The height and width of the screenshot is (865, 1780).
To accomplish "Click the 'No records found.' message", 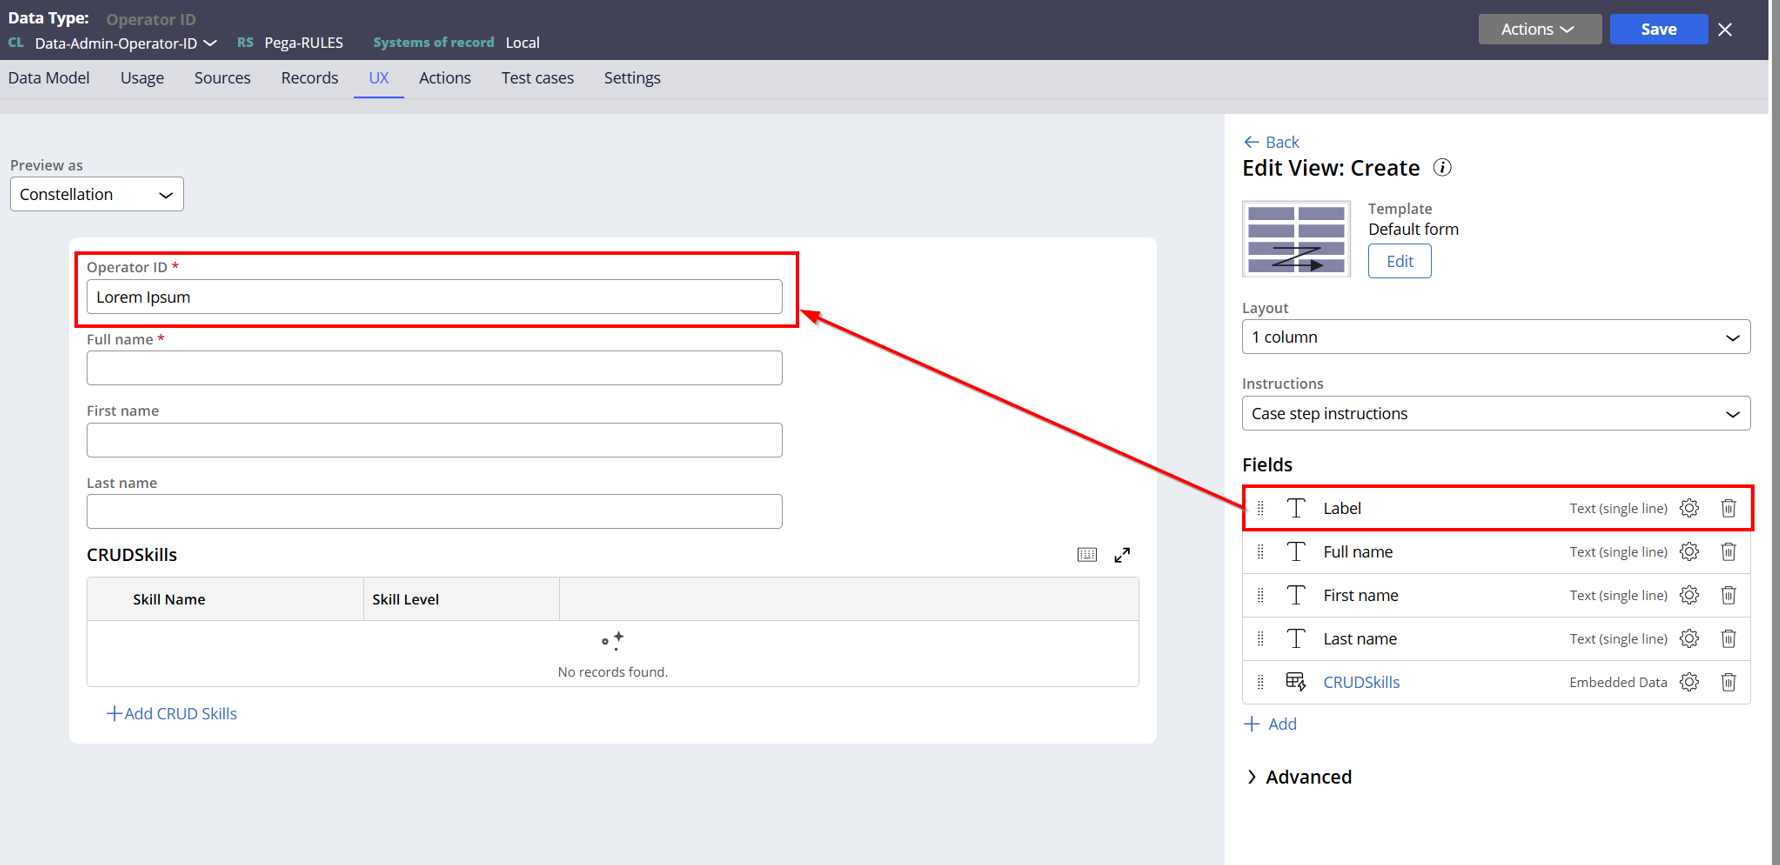I will coord(612,672).
